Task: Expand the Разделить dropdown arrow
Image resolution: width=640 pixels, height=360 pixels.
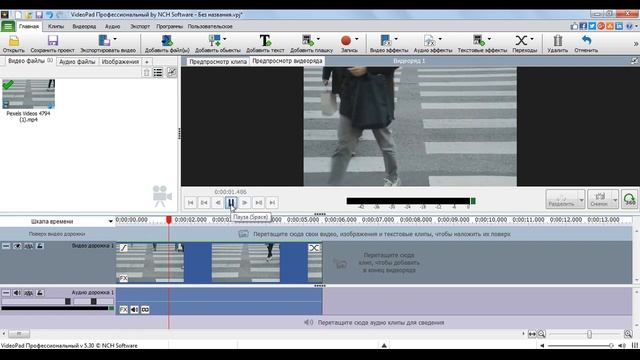Action: pos(581,200)
